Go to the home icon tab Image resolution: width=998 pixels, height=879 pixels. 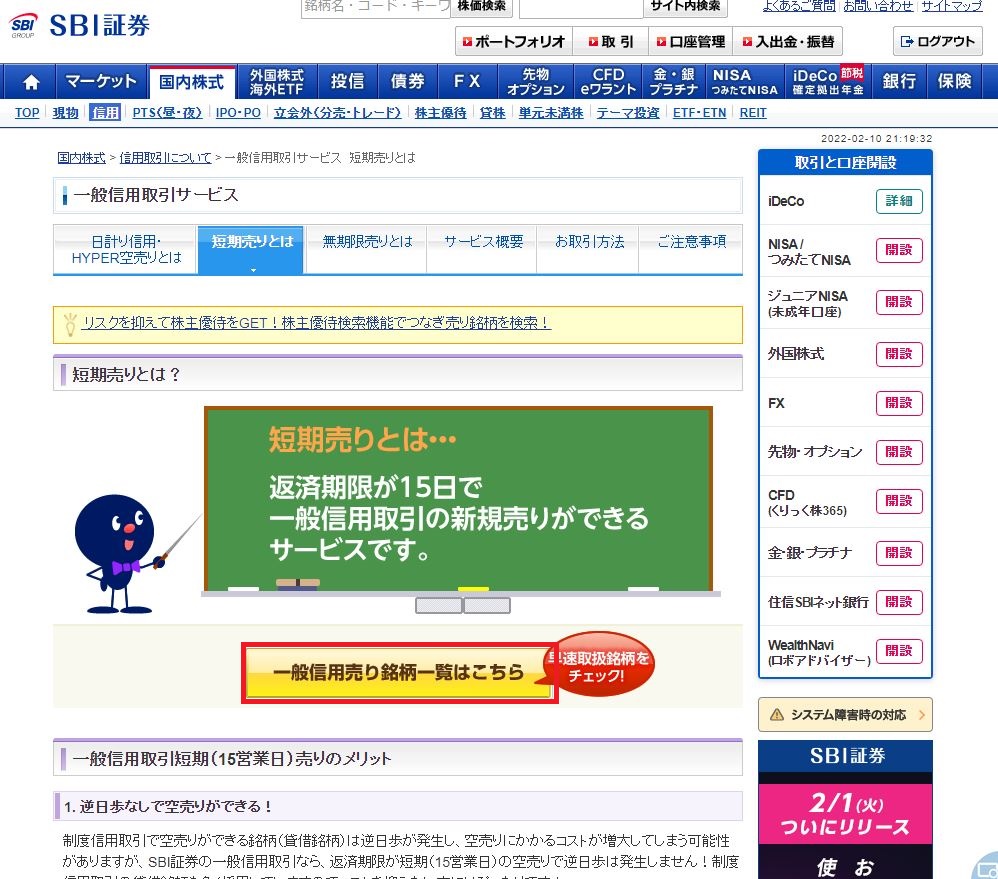pyautogui.click(x=31, y=81)
